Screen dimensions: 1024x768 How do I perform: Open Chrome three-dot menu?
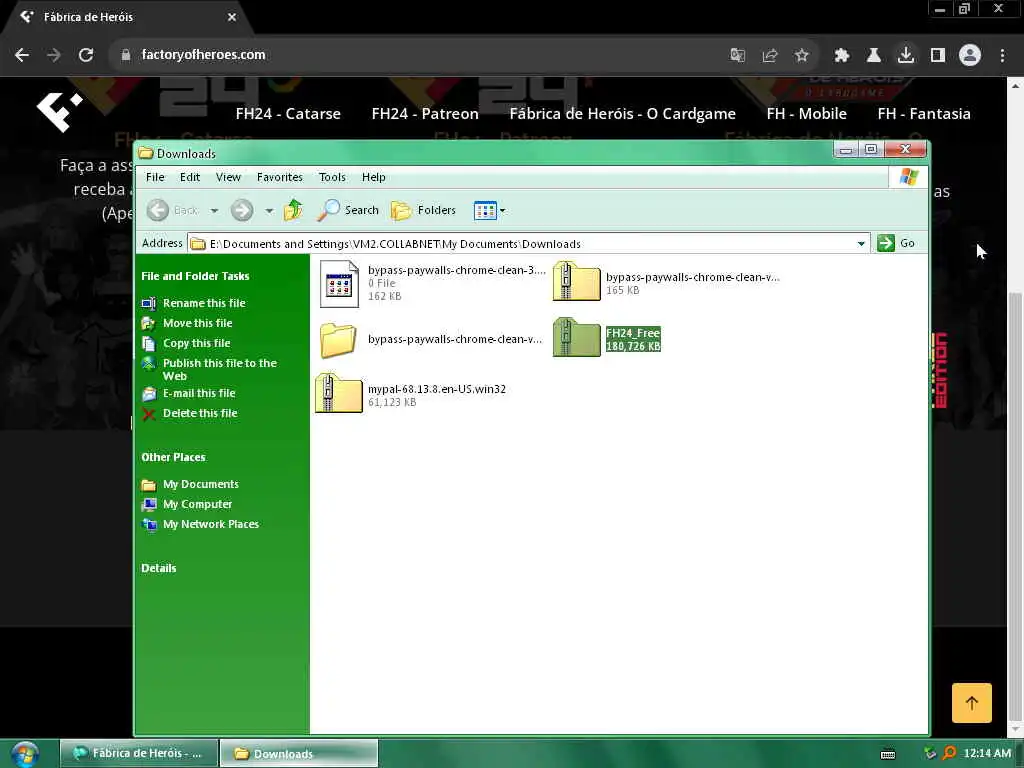coord(1002,56)
